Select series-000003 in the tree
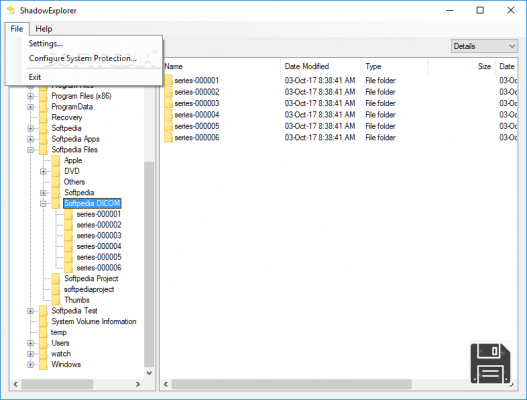The height and width of the screenshot is (400, 527). click(99, 236)
